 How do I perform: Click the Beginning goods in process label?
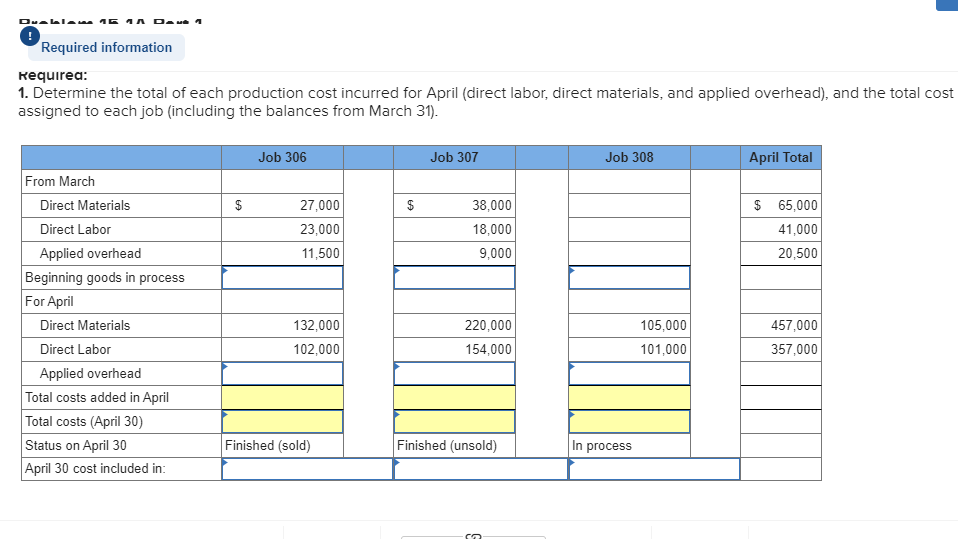tap(104, 277)
